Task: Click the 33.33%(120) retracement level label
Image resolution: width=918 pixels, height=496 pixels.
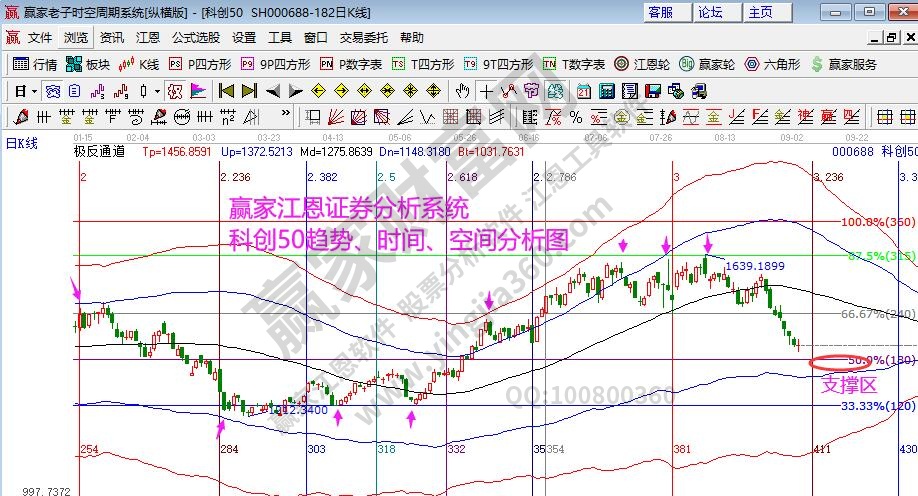Action: click(x=878, y=406)
